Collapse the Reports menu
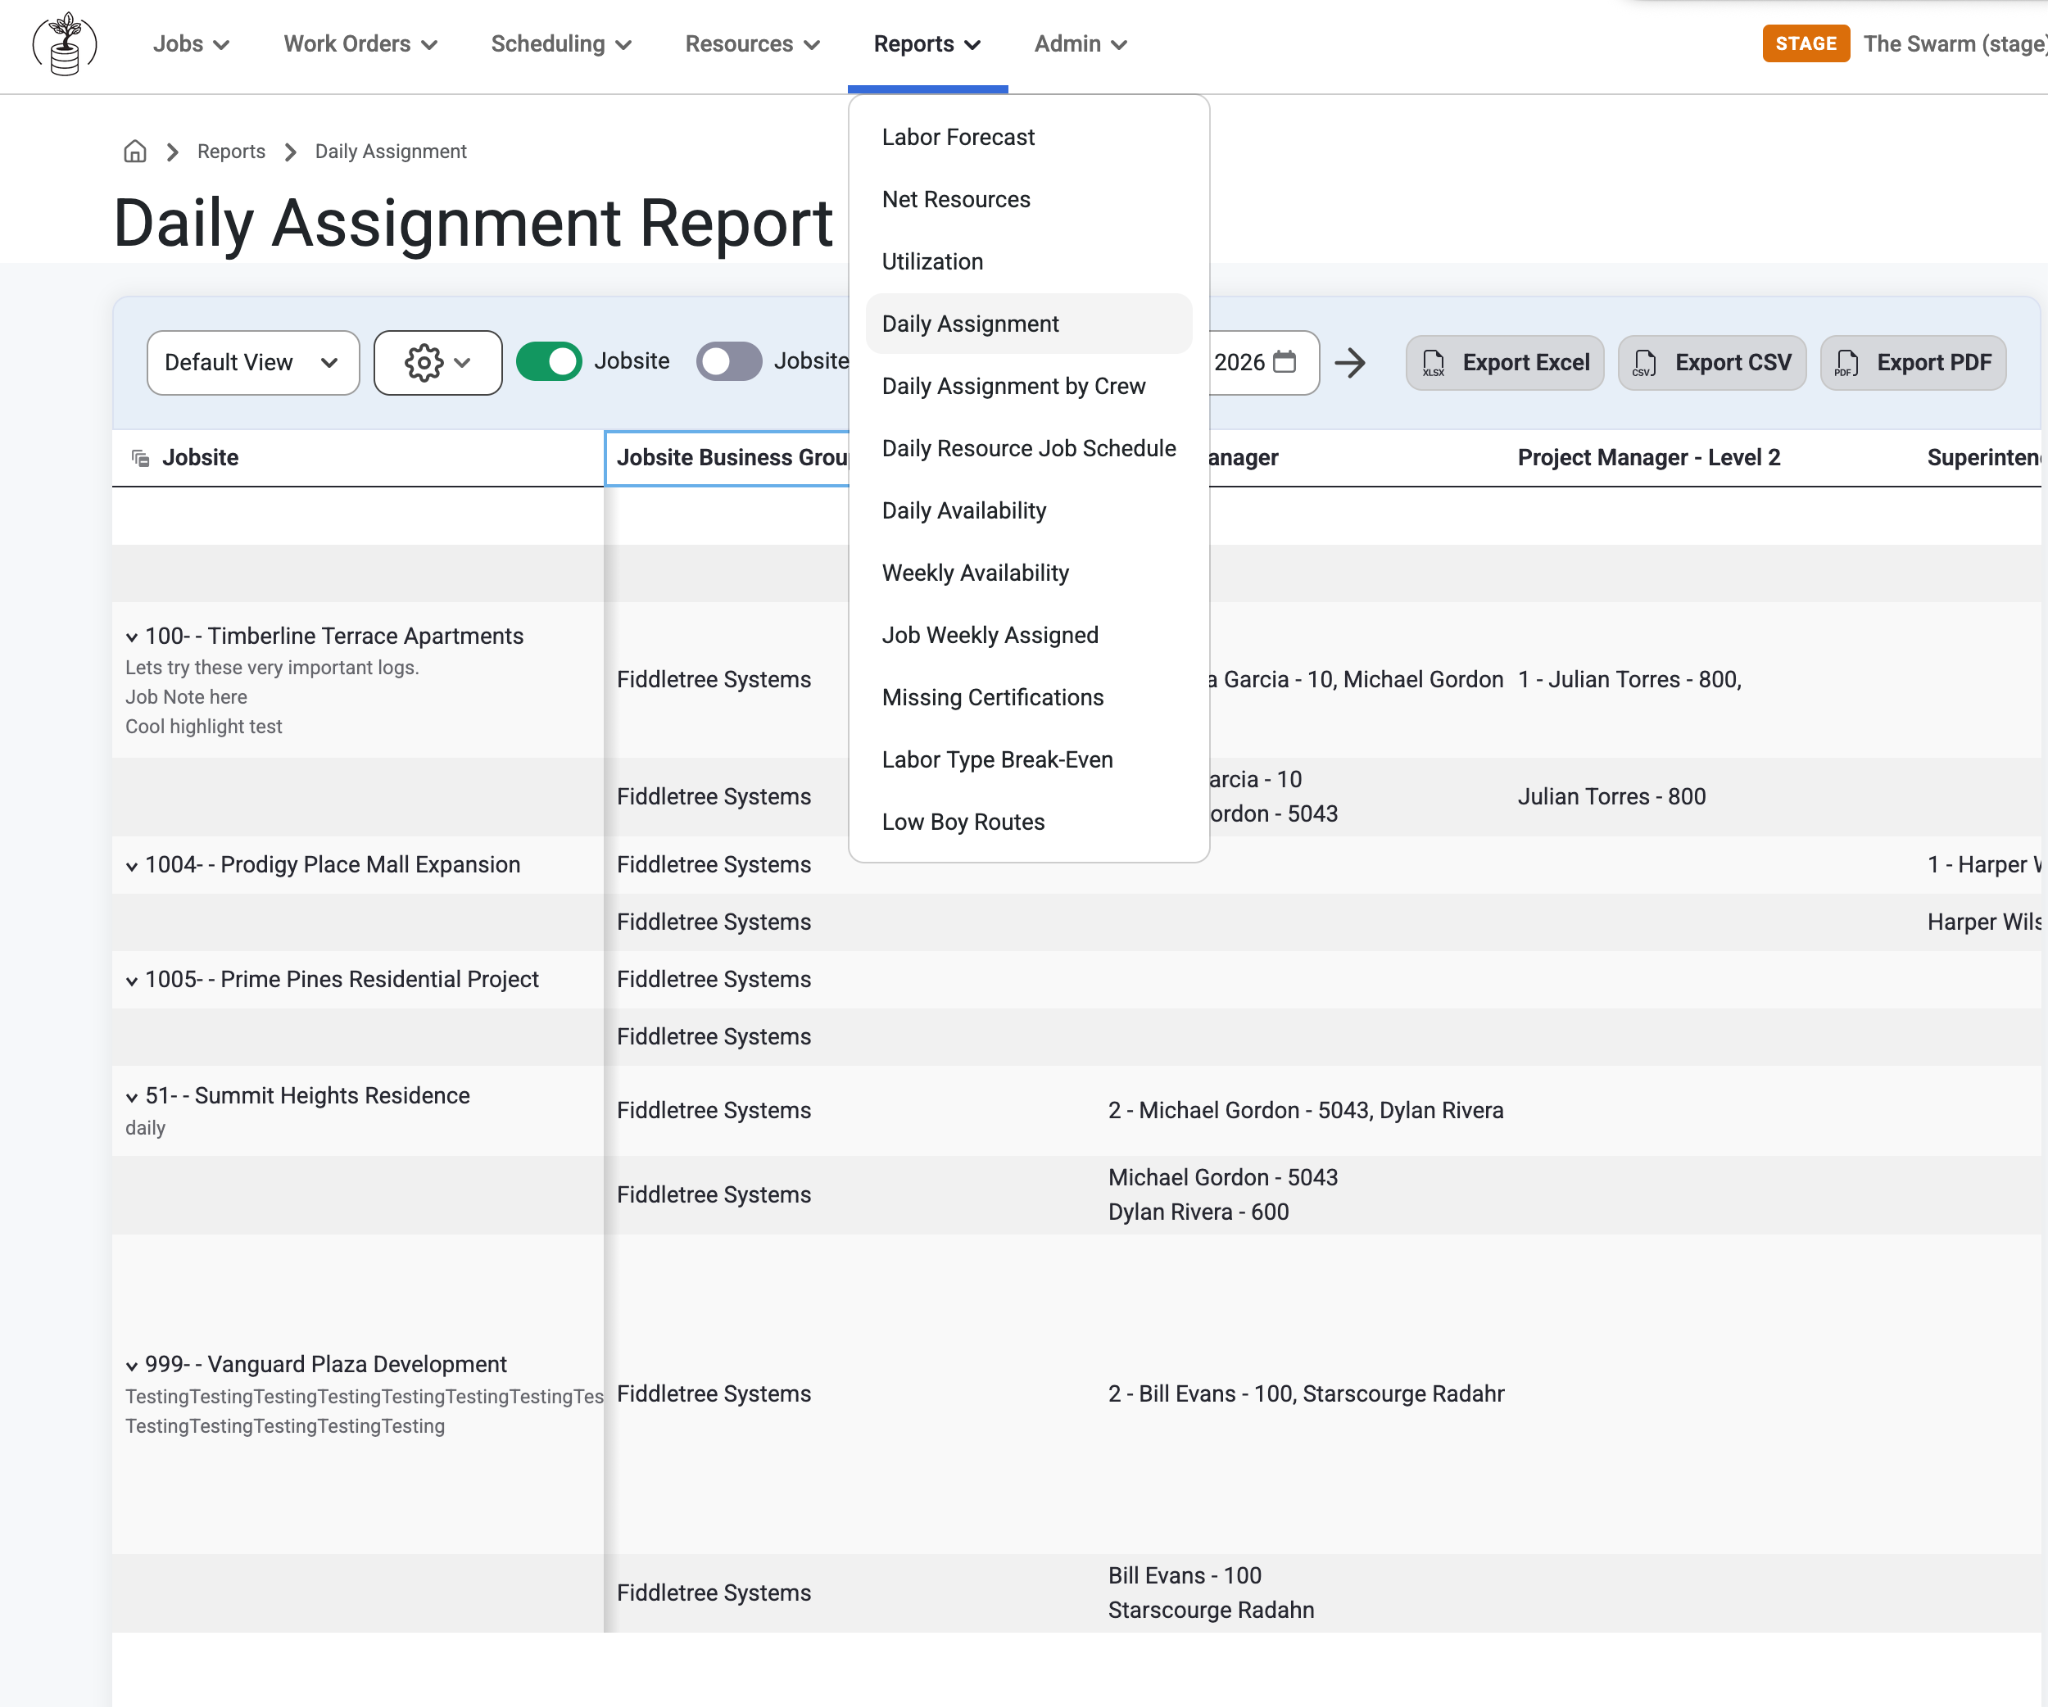Screen dimensions: 2048x1707 [x=927, y=44]
